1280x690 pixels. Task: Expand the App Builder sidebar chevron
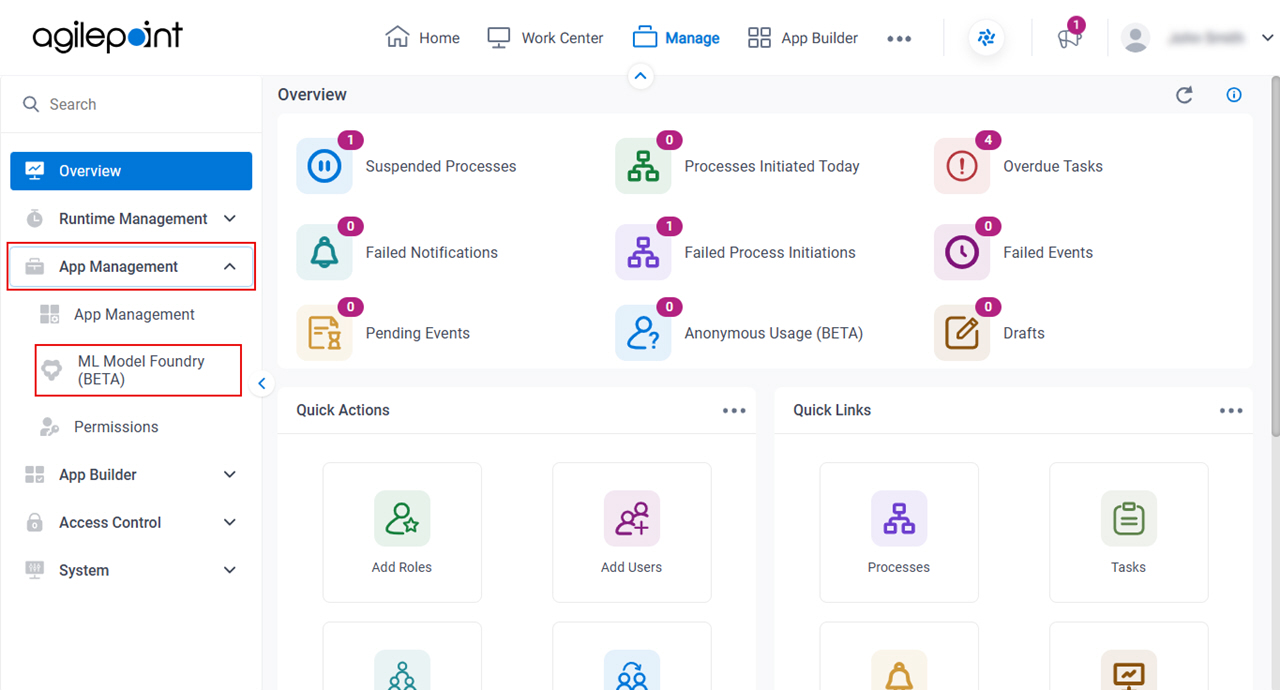pyautogui.click(x=230, y=475)
